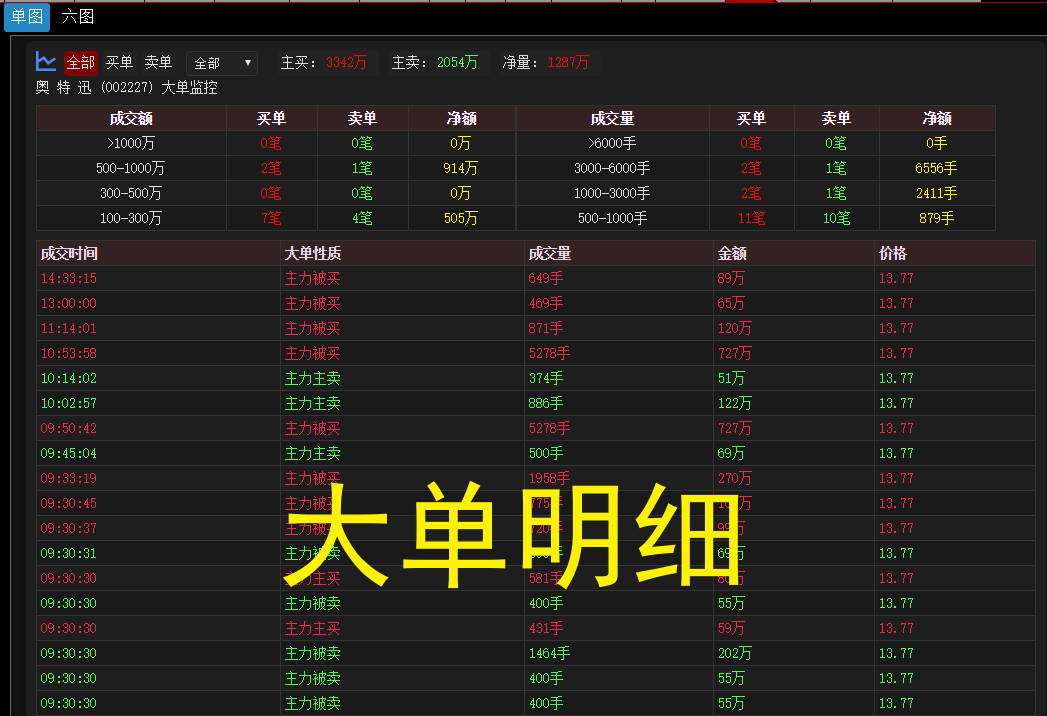Click the 价格 column header

click(893, 253)
